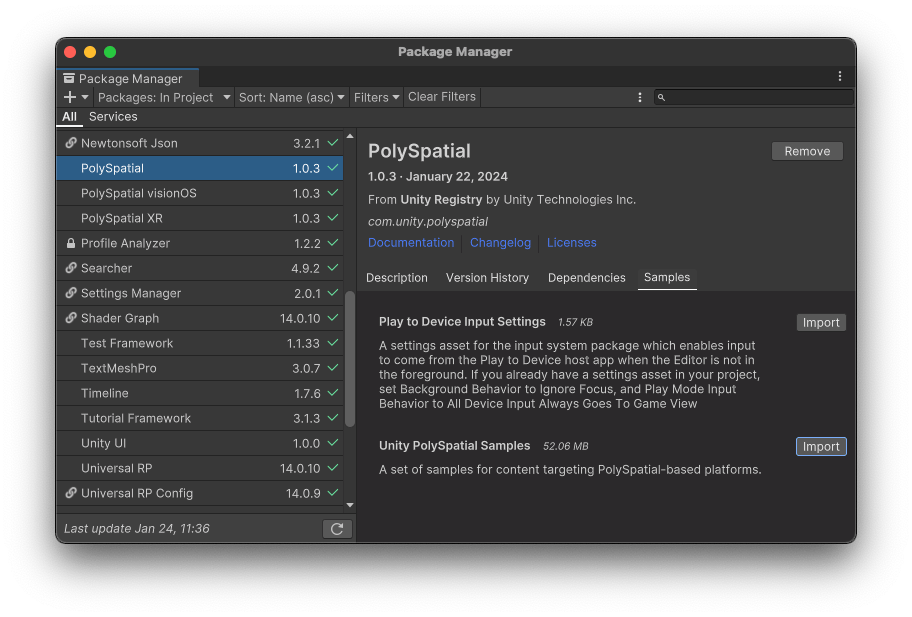Click the lock icon beside Profile Analyzer

(x=71, y=243)
